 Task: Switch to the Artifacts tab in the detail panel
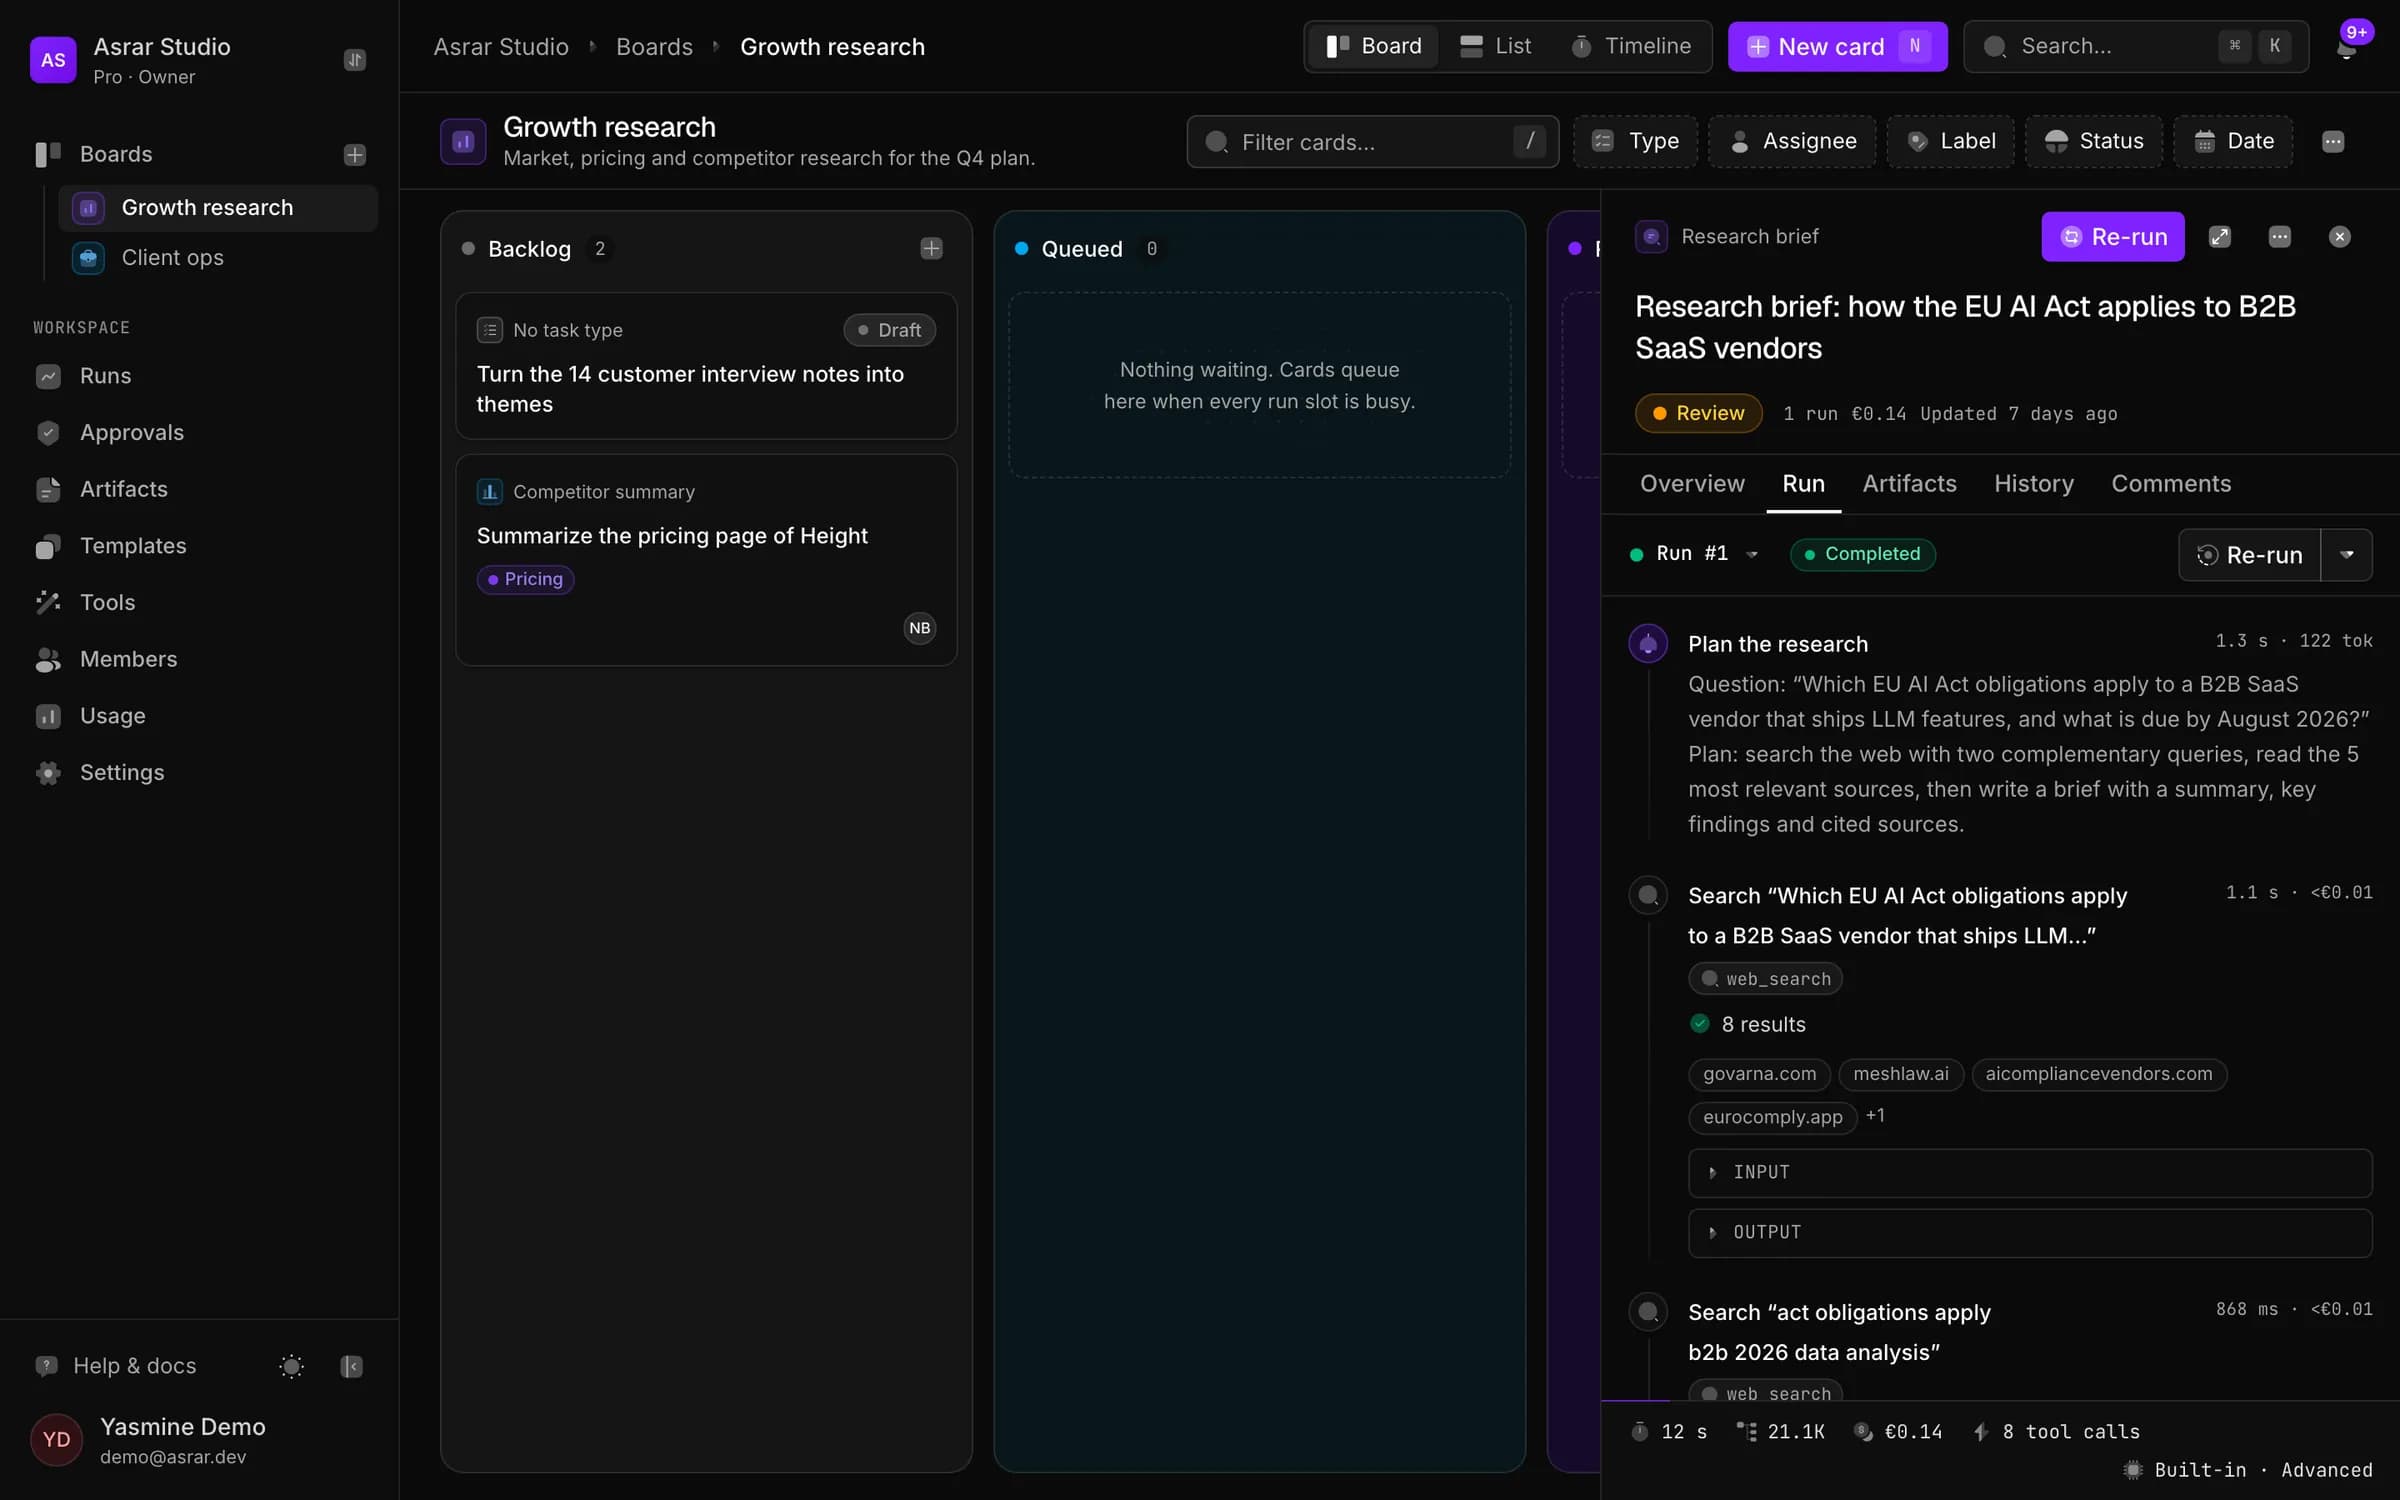click(x=1909, y=484)
